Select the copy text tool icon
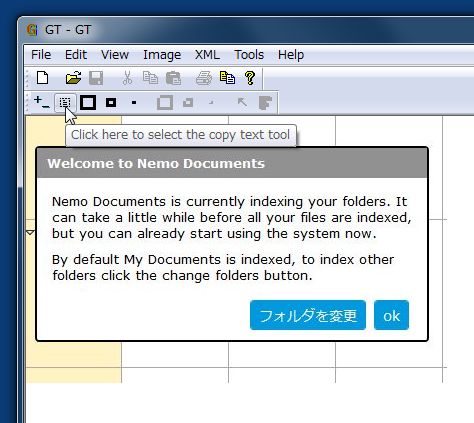474x423 pixels. click(x=65, y=103)
